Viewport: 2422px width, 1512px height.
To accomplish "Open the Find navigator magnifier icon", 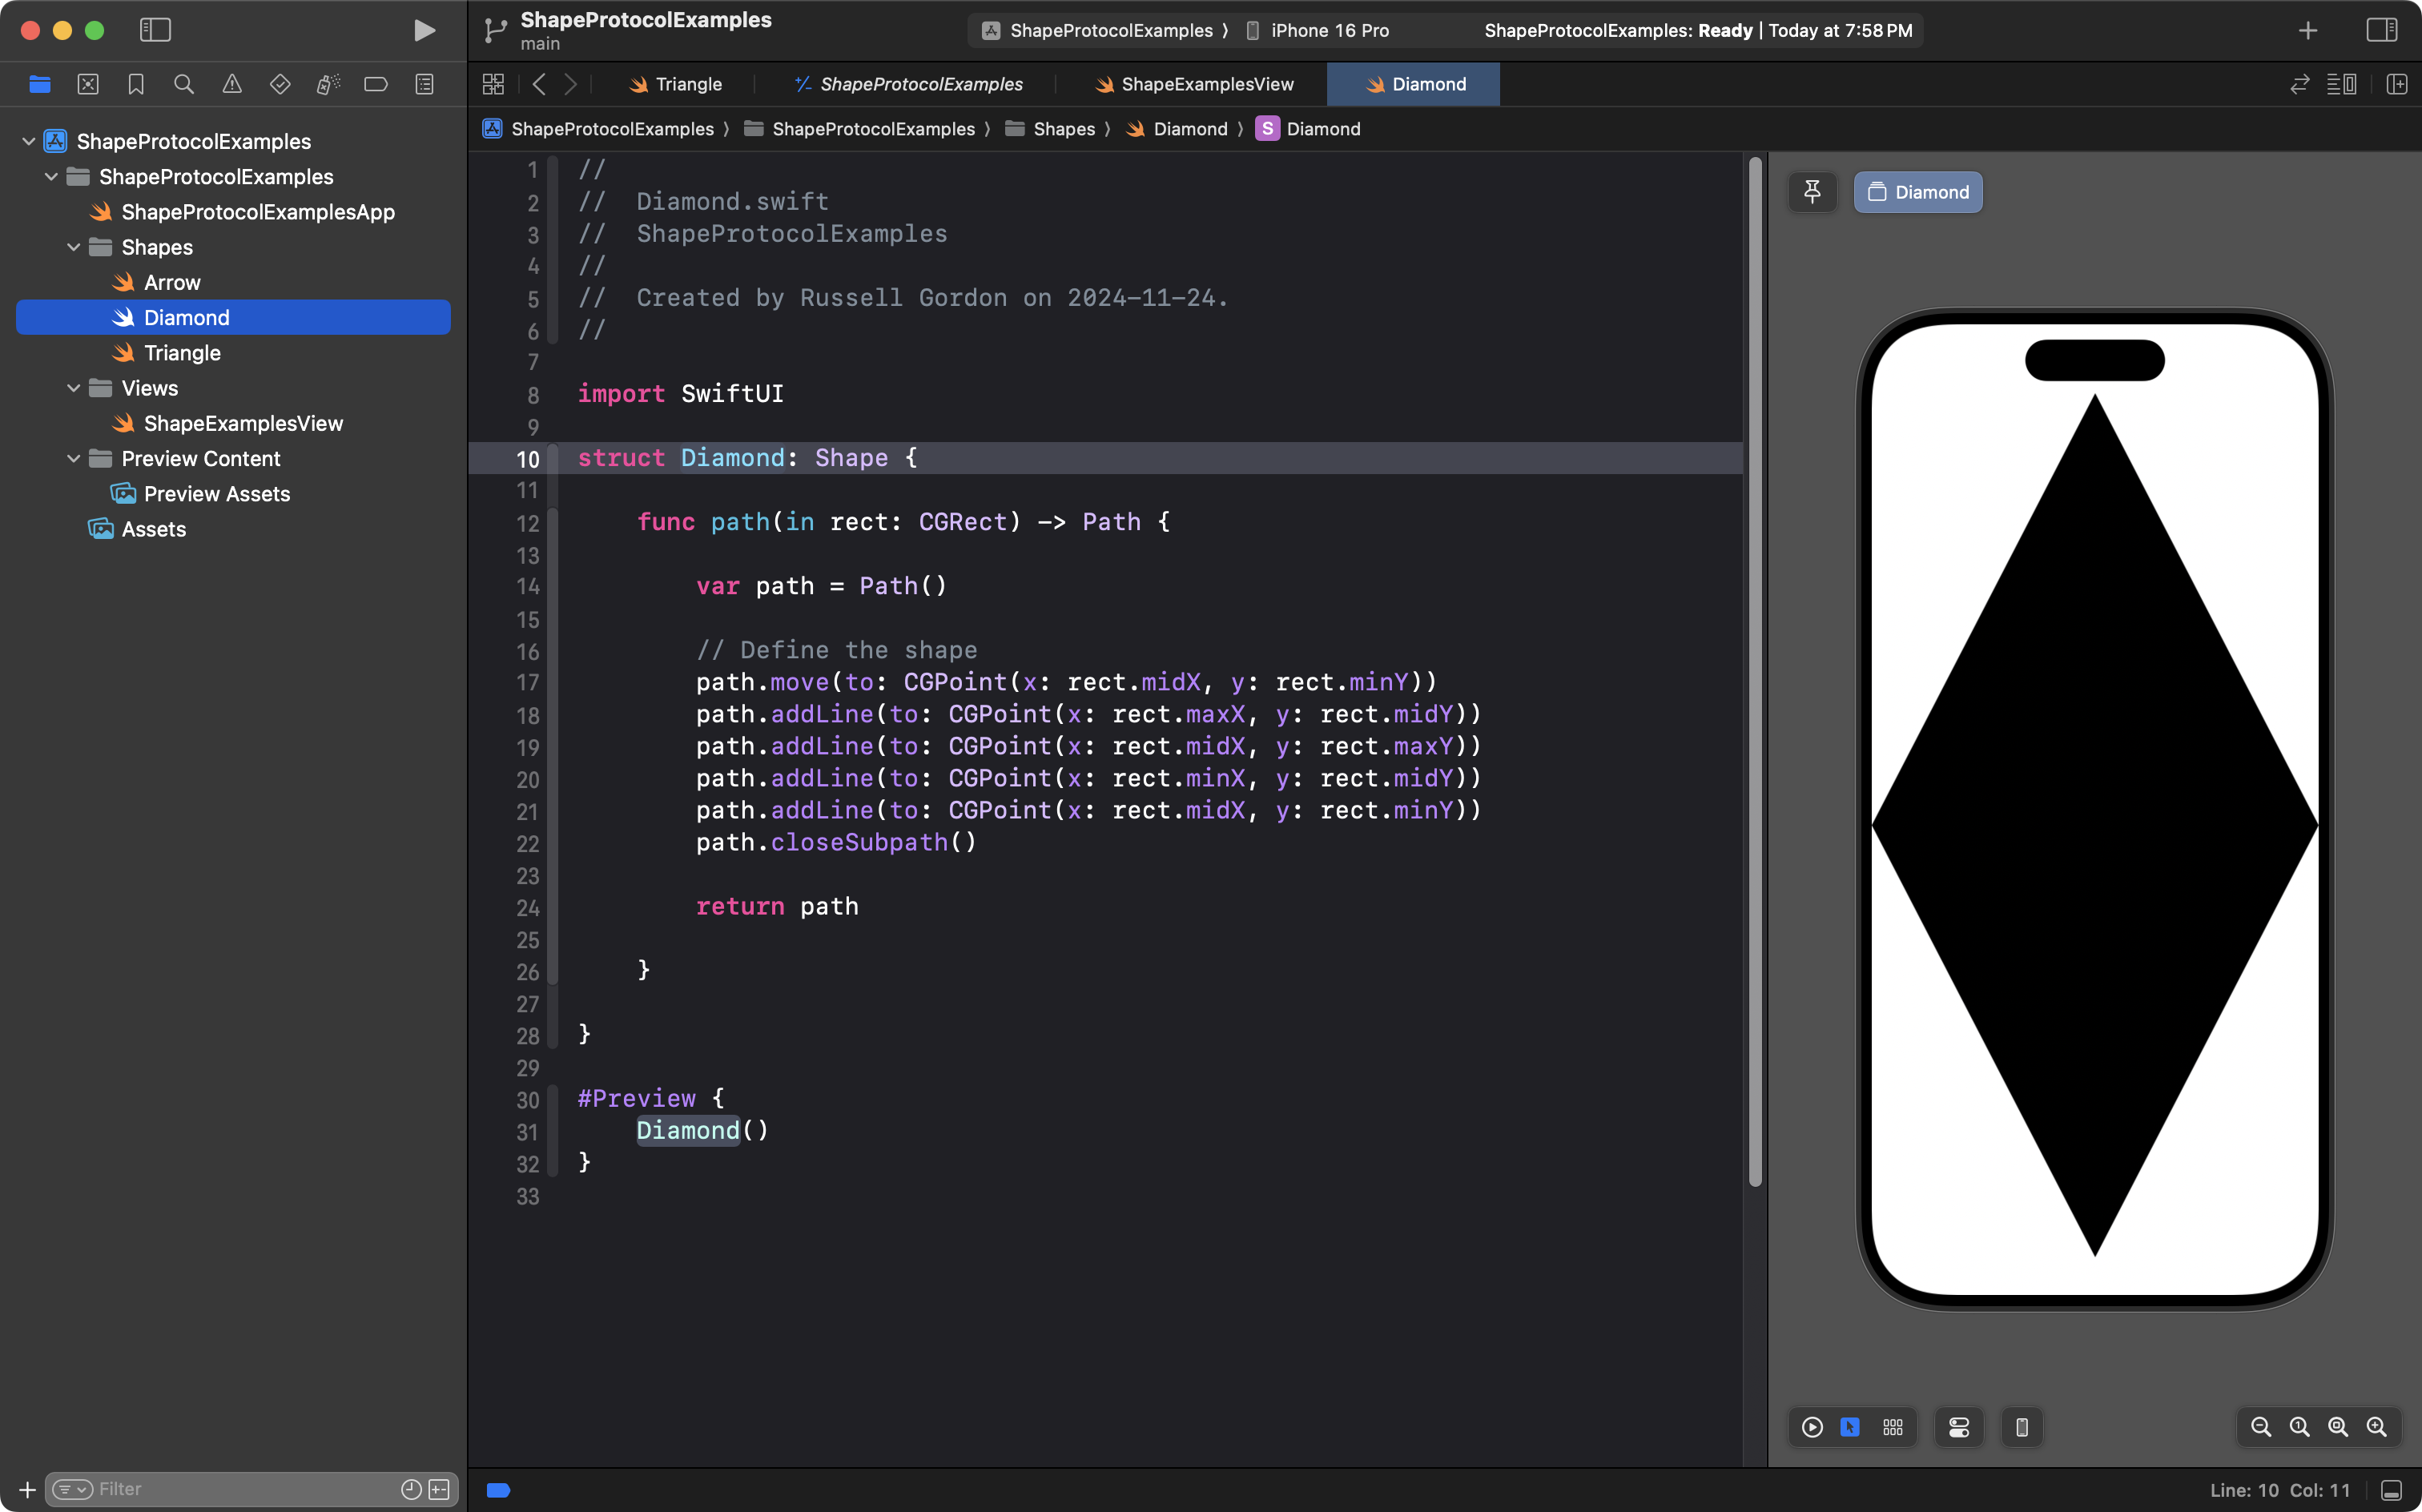I will tap(184, 84).
